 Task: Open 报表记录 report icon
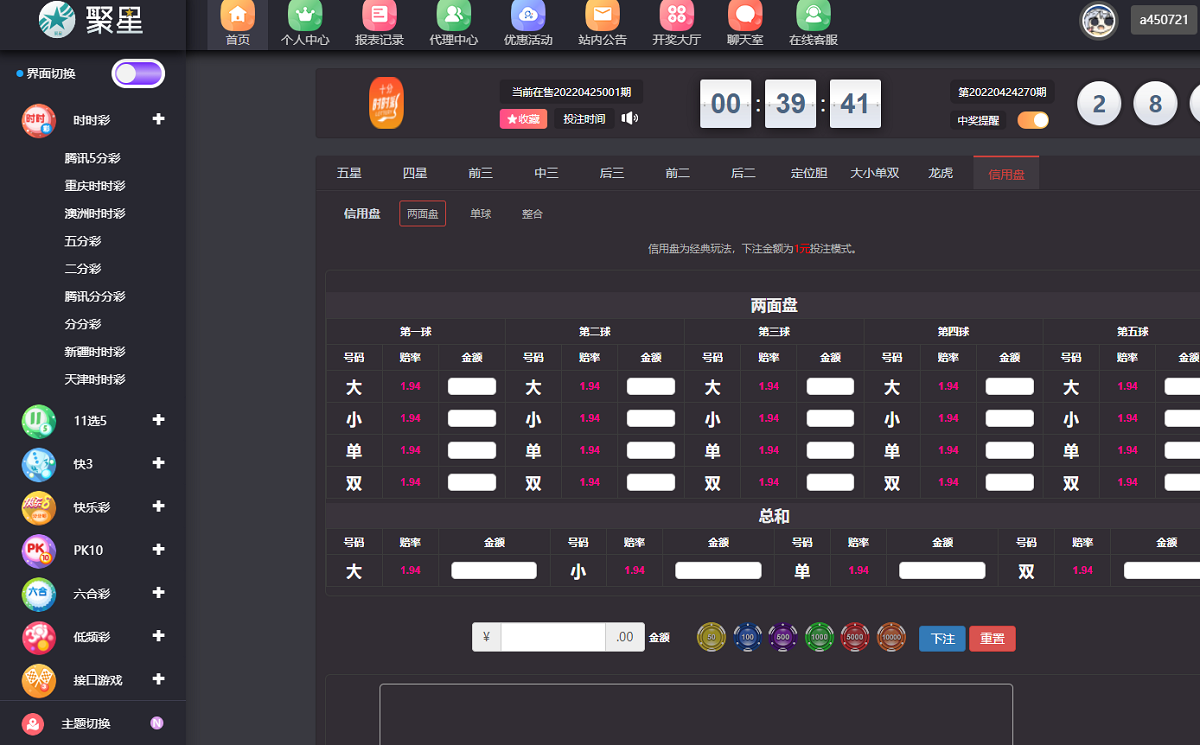pyautogui.click(x=379, y=17)
